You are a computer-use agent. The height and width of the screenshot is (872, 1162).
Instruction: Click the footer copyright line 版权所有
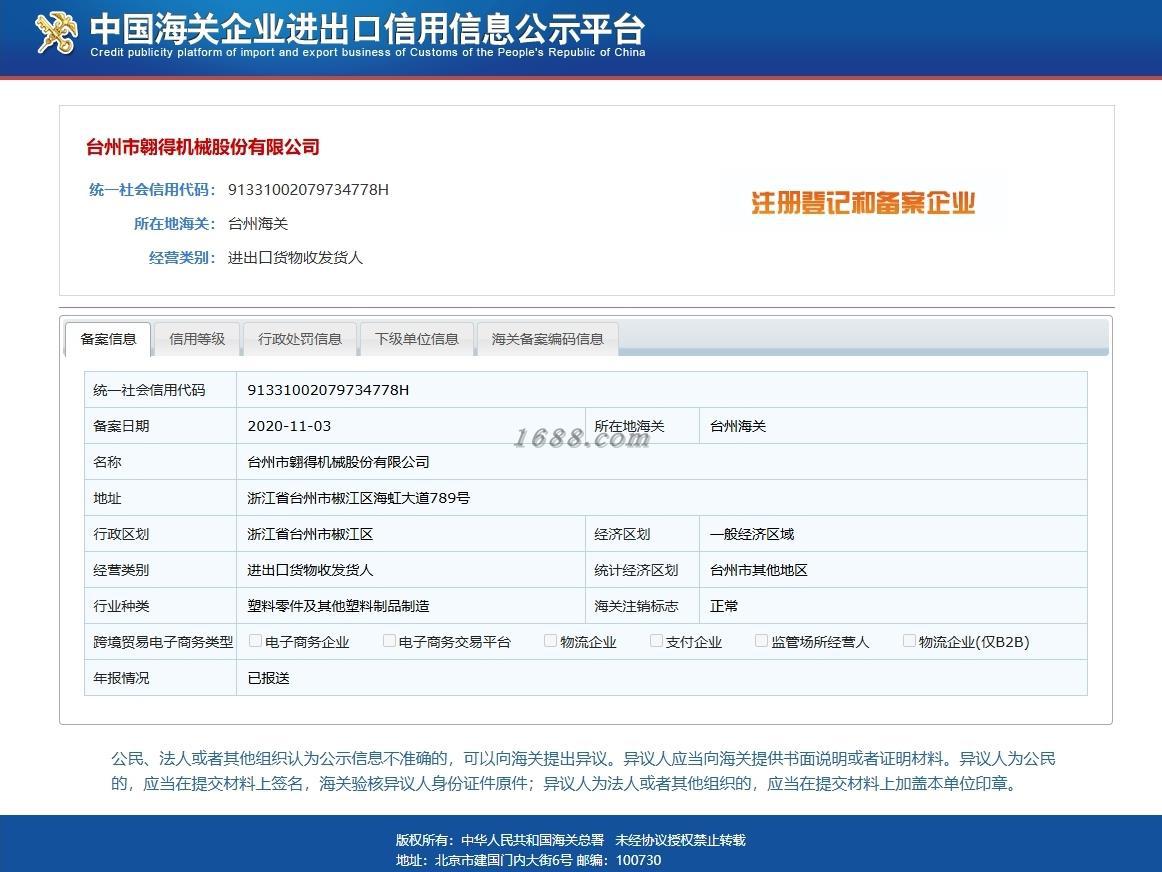coord(571,840)
